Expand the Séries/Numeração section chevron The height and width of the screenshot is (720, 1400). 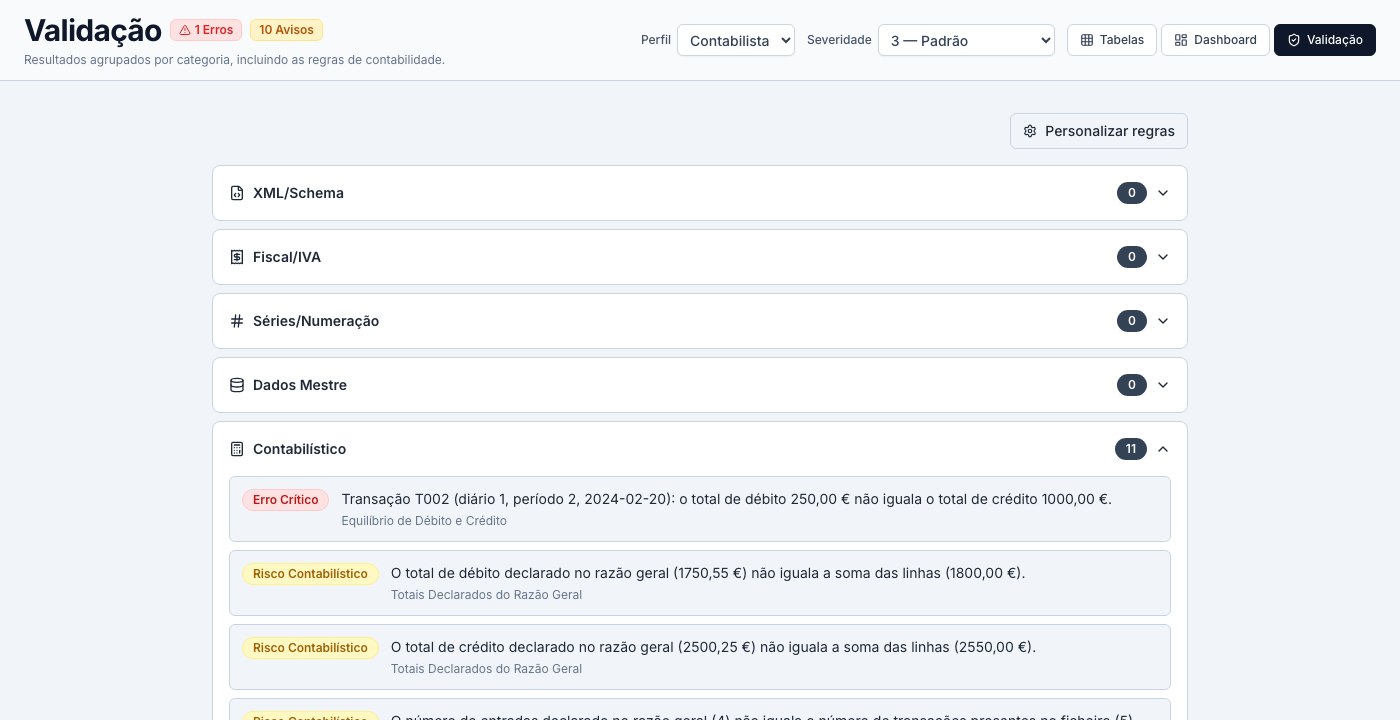point(1163,321)
